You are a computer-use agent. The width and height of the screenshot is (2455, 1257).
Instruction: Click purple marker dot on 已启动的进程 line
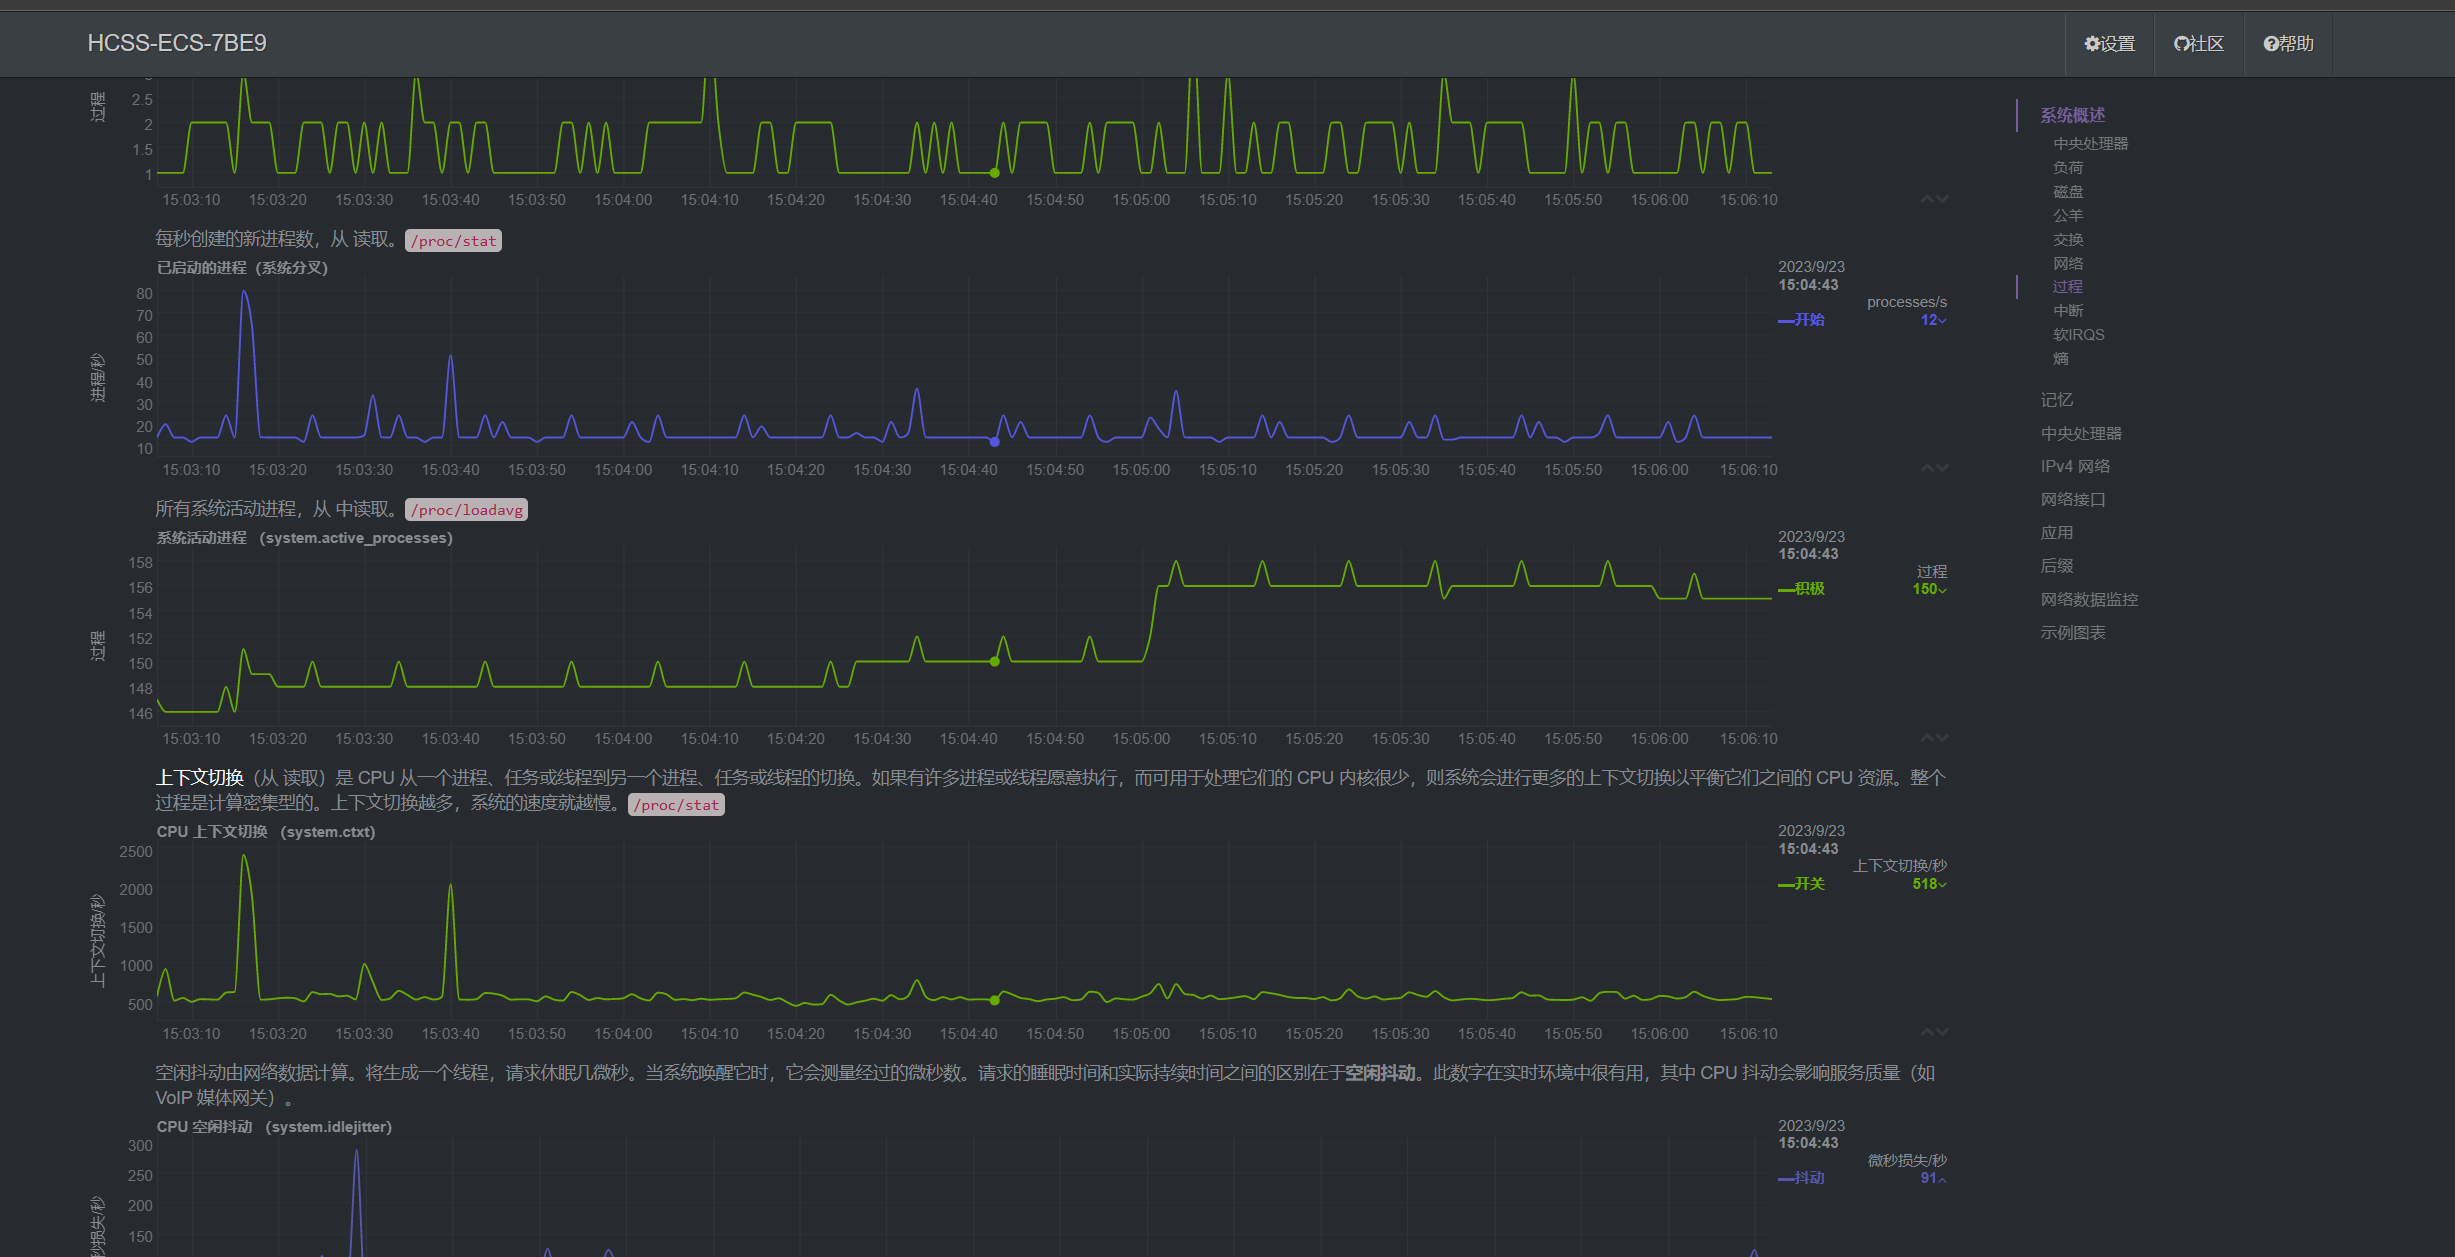pyautogui.click(x=994, y=442)
